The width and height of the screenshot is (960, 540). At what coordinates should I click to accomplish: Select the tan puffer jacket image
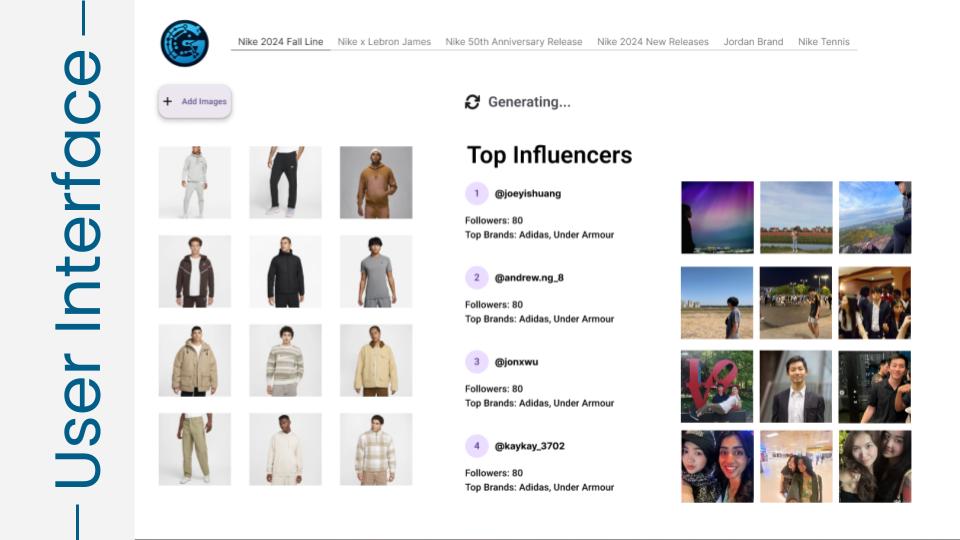195,360
